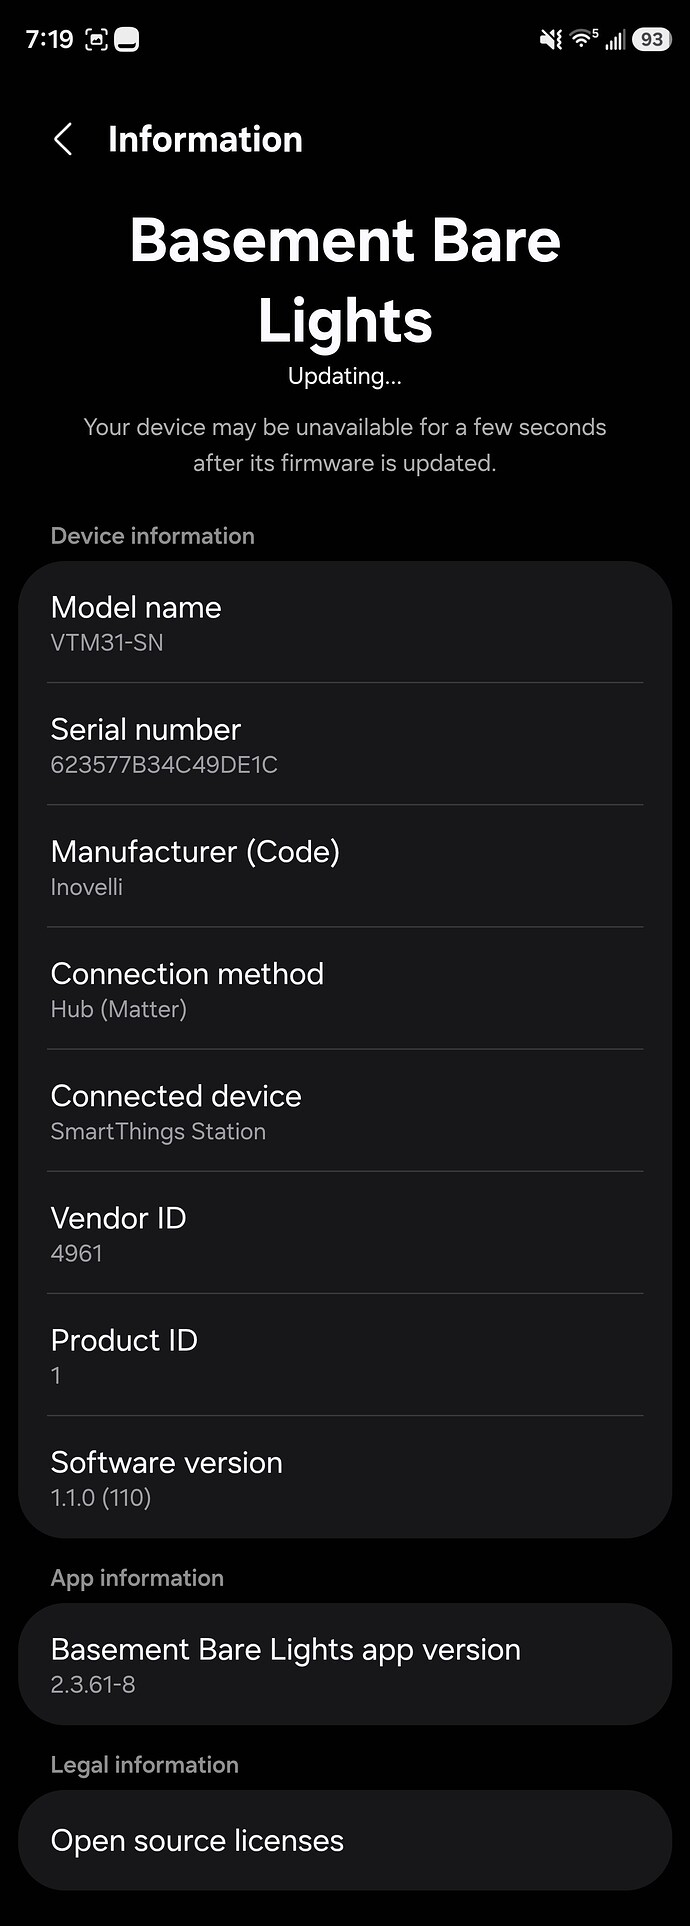Select the Basement Bare Lights device title

(x=345, y=280)
